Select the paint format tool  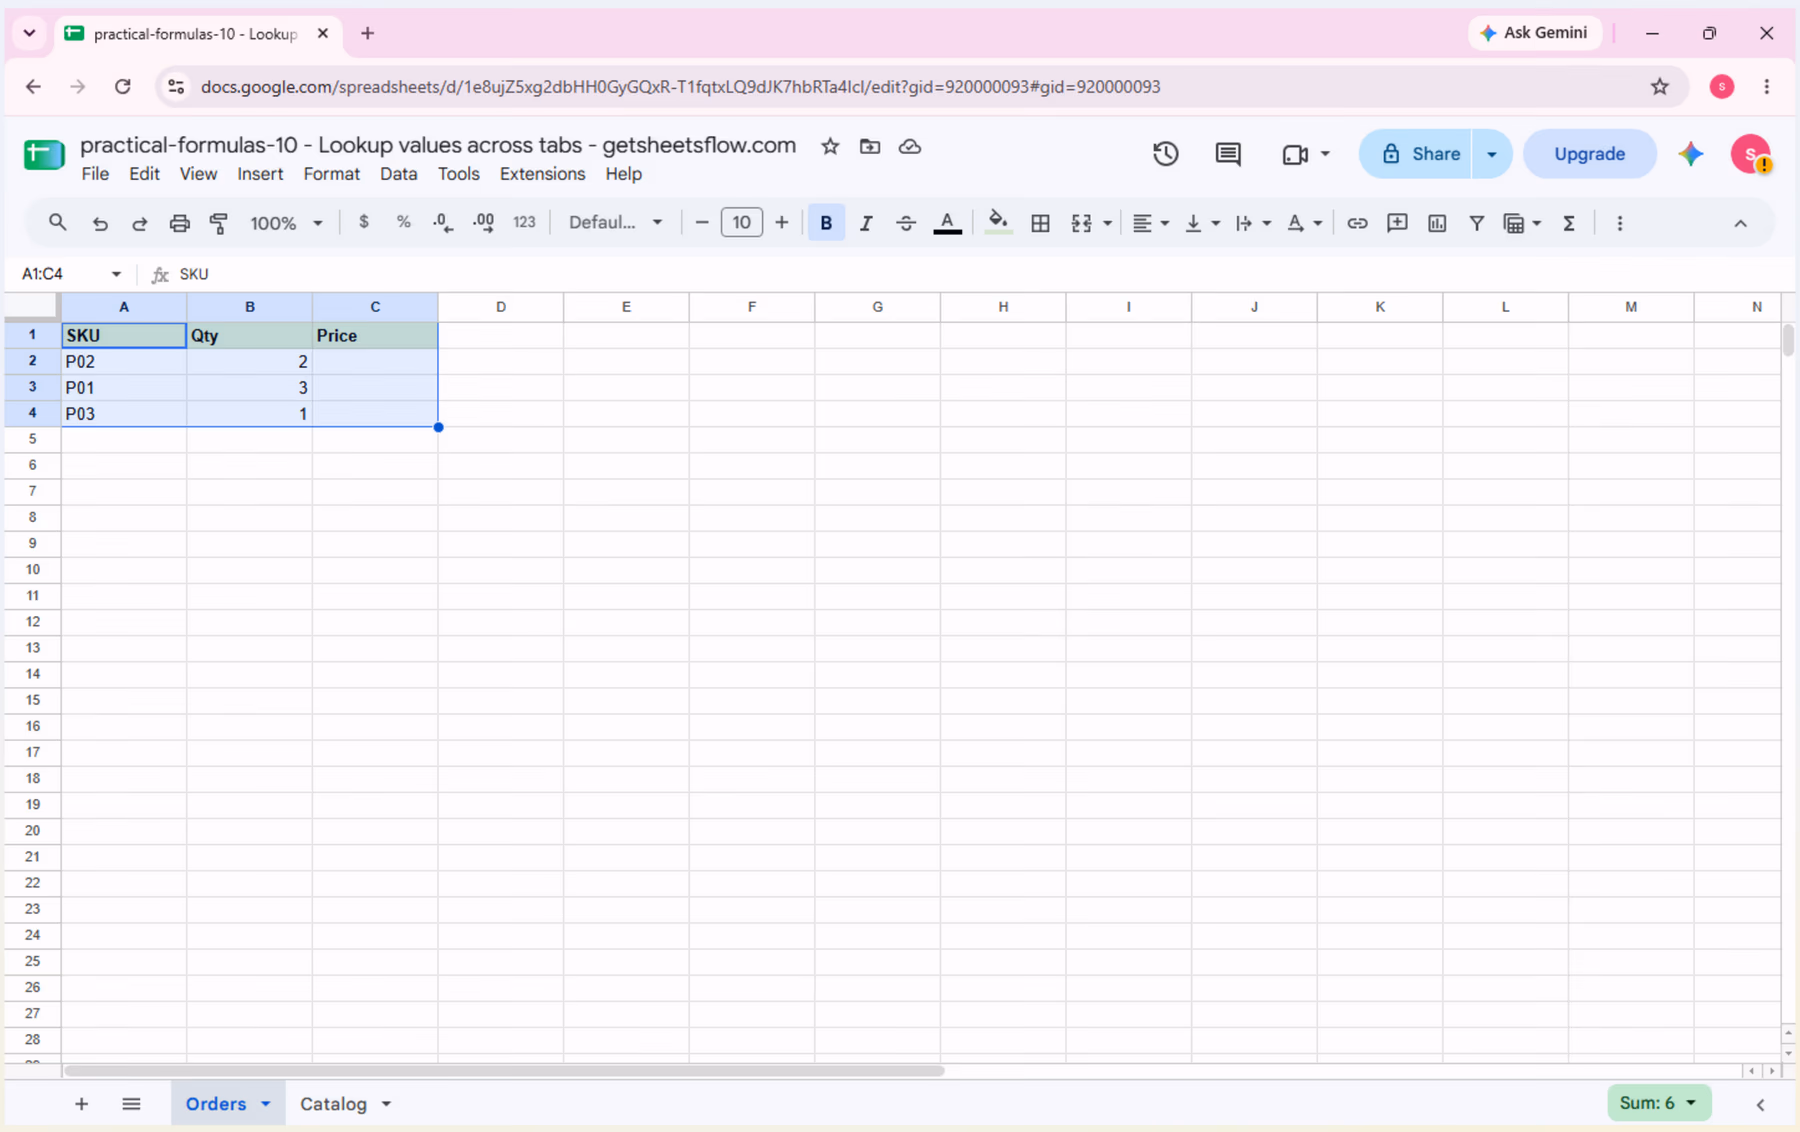[219, 223]
